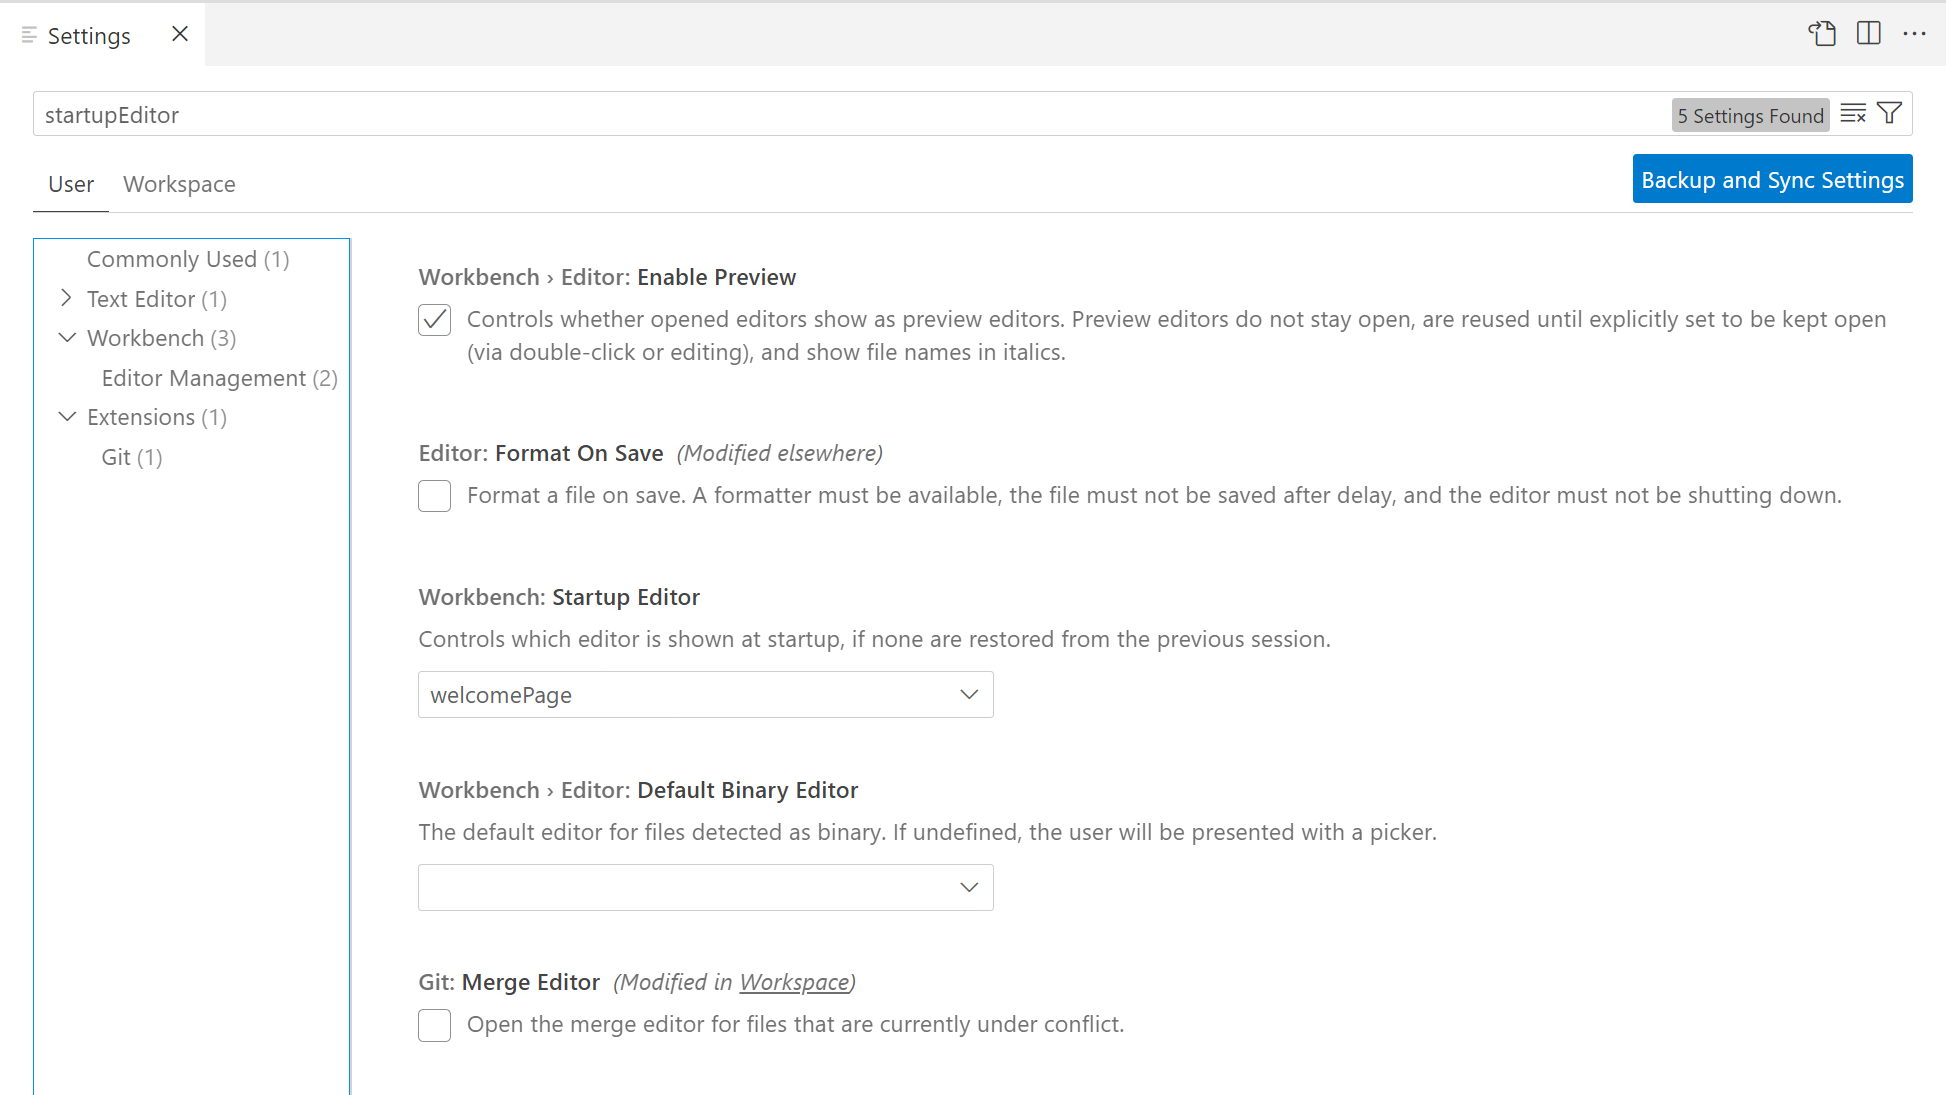Enable the Git Merge Editor checkbox

[434, 1025]
